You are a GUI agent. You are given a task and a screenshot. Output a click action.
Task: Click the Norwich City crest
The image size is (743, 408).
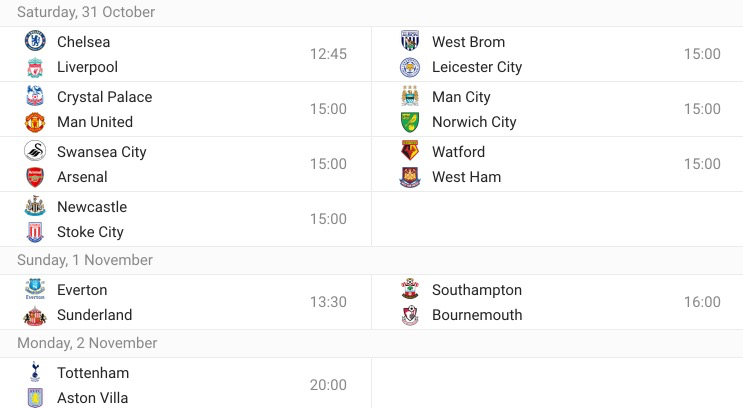point(410,122)
